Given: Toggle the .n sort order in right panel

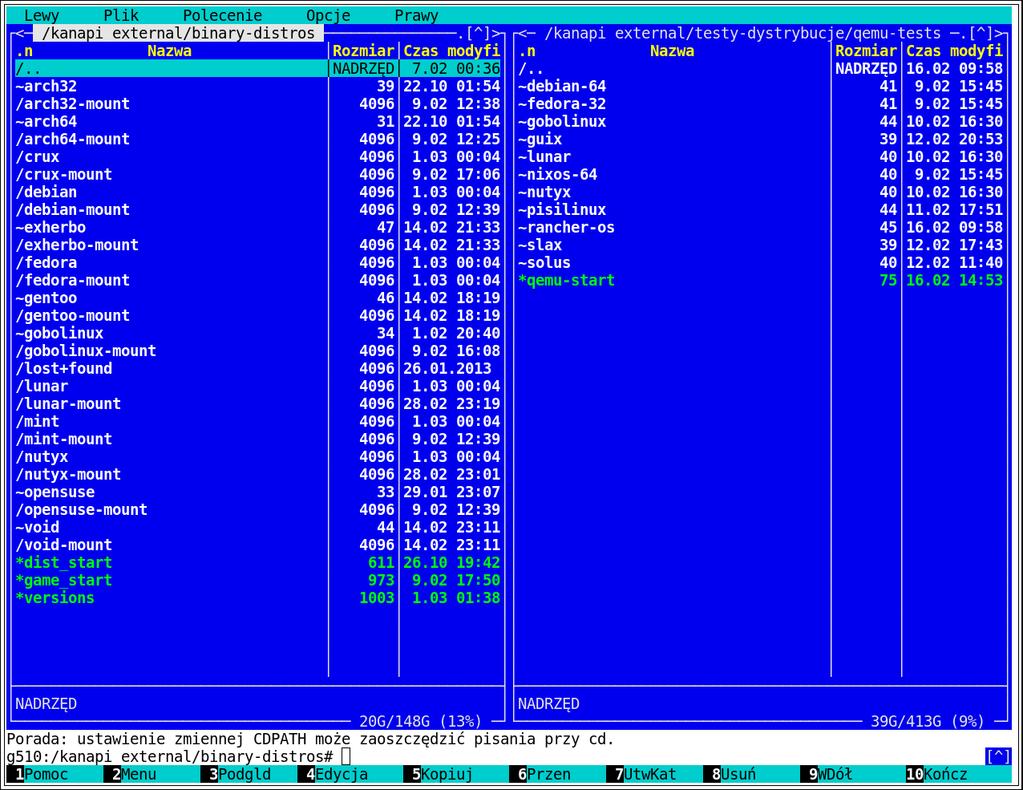Looking at the screenshot, I should coord(527,51).
